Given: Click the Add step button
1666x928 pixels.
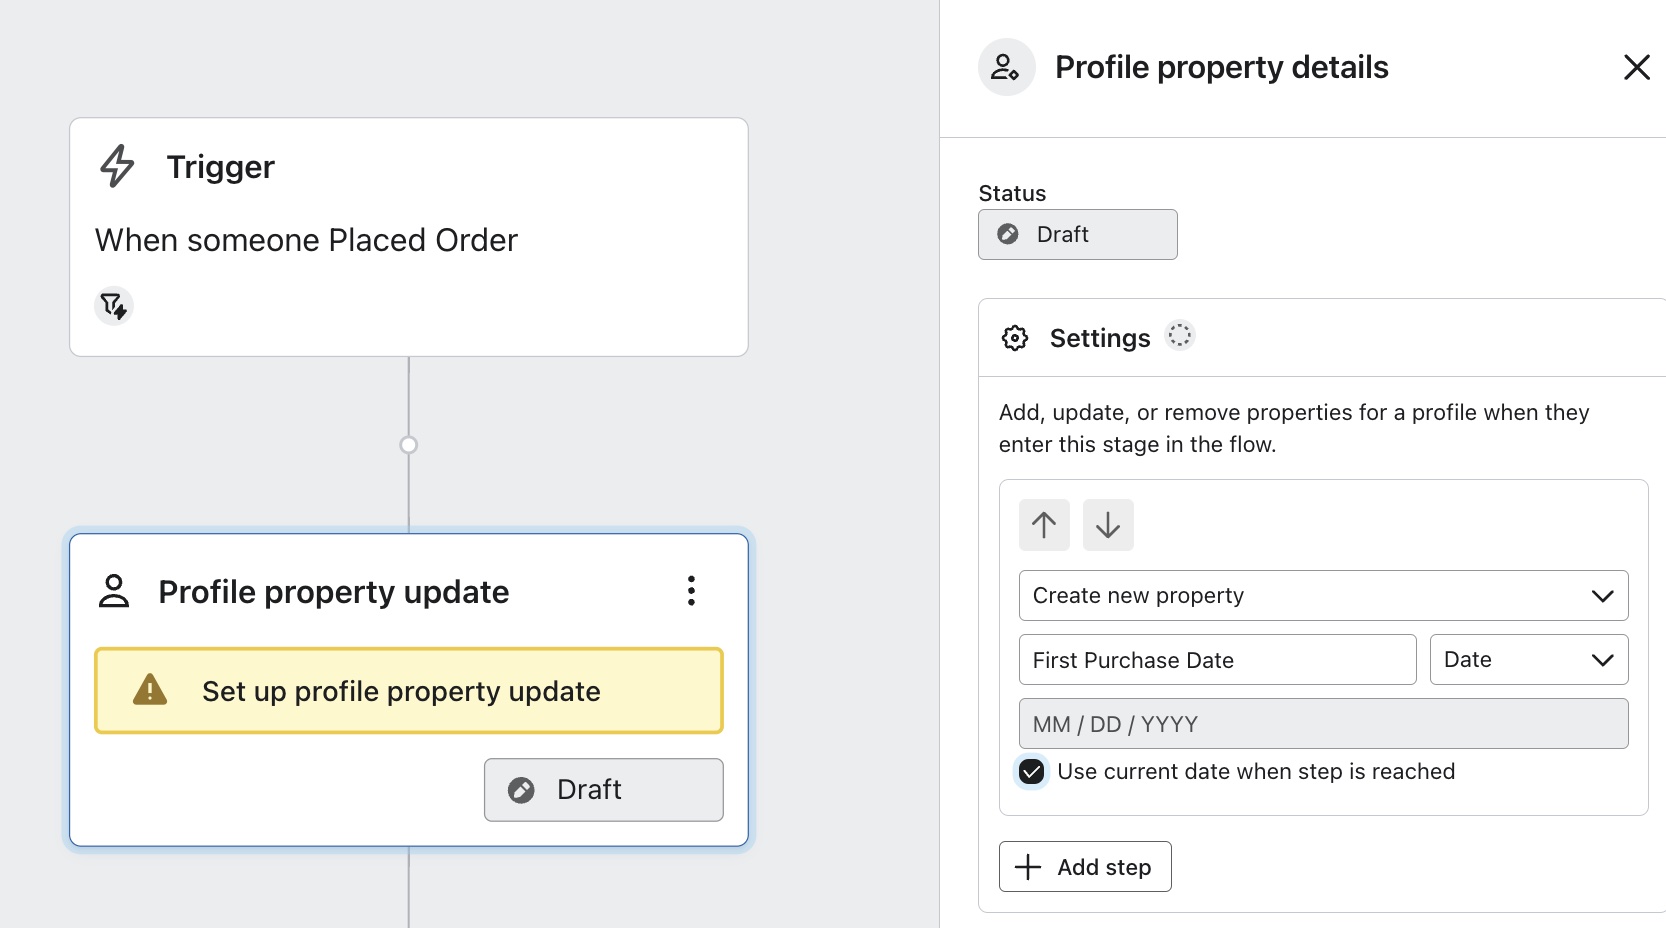Looking at the screenshot, I should pos(1084,866).
